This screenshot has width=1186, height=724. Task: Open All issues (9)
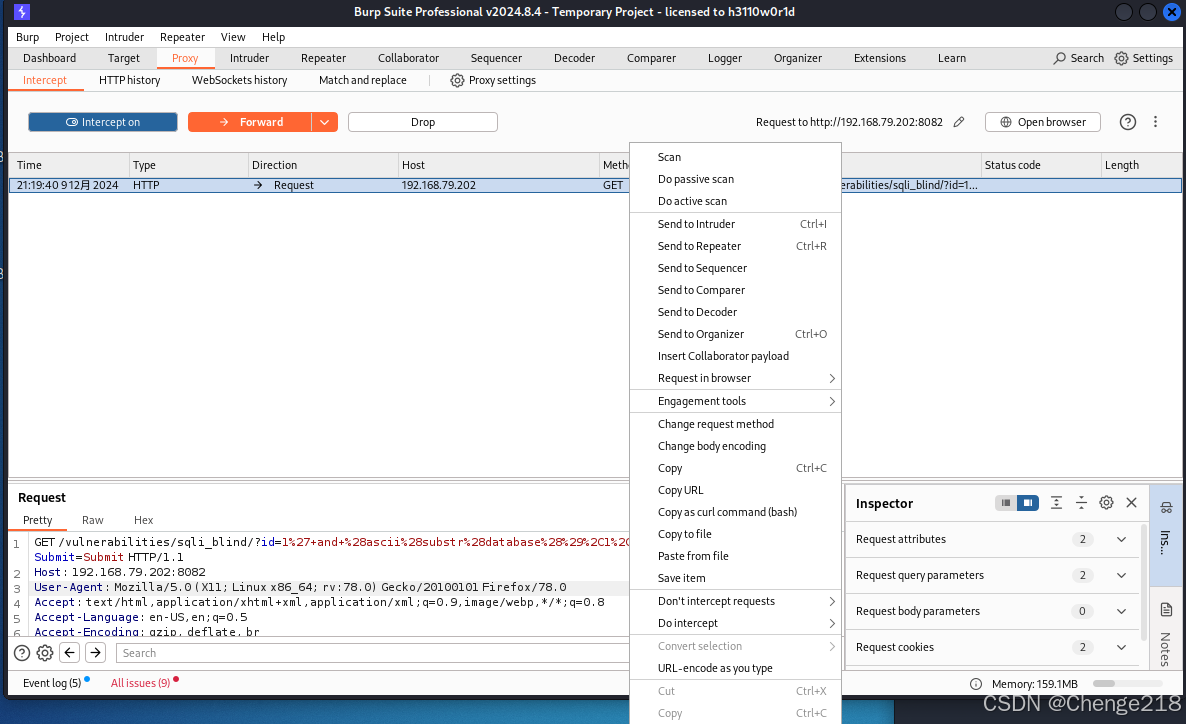click(140, 683)
